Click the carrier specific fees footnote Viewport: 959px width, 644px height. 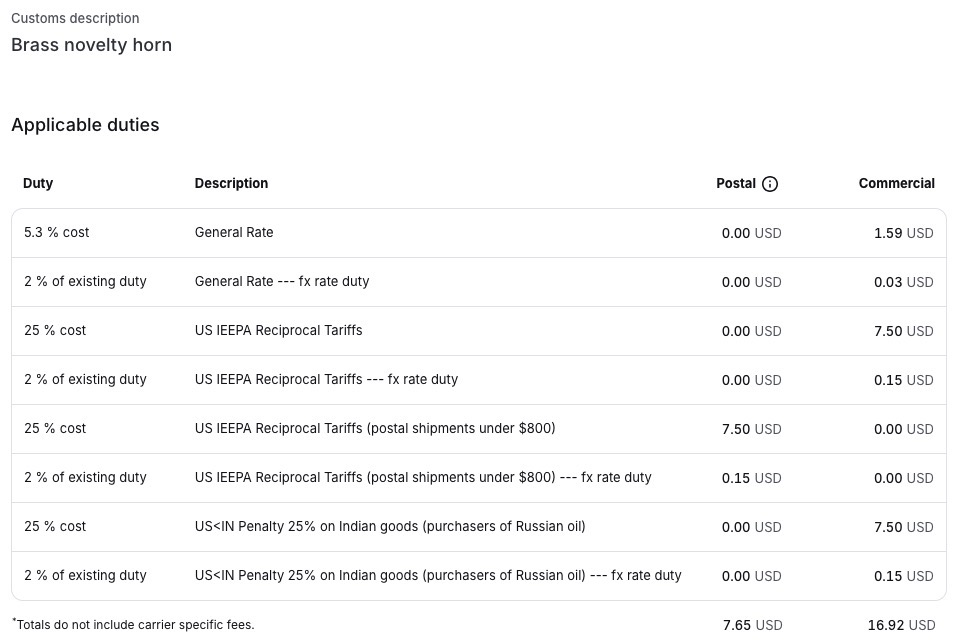[x=134, y=625]
